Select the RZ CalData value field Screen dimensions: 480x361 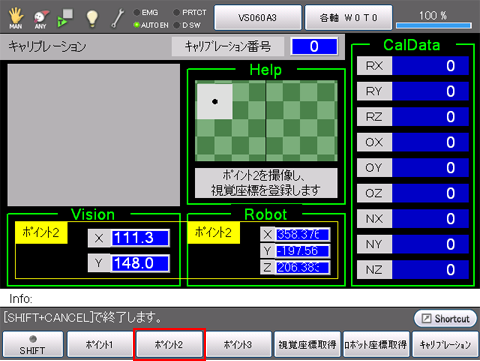430,117
